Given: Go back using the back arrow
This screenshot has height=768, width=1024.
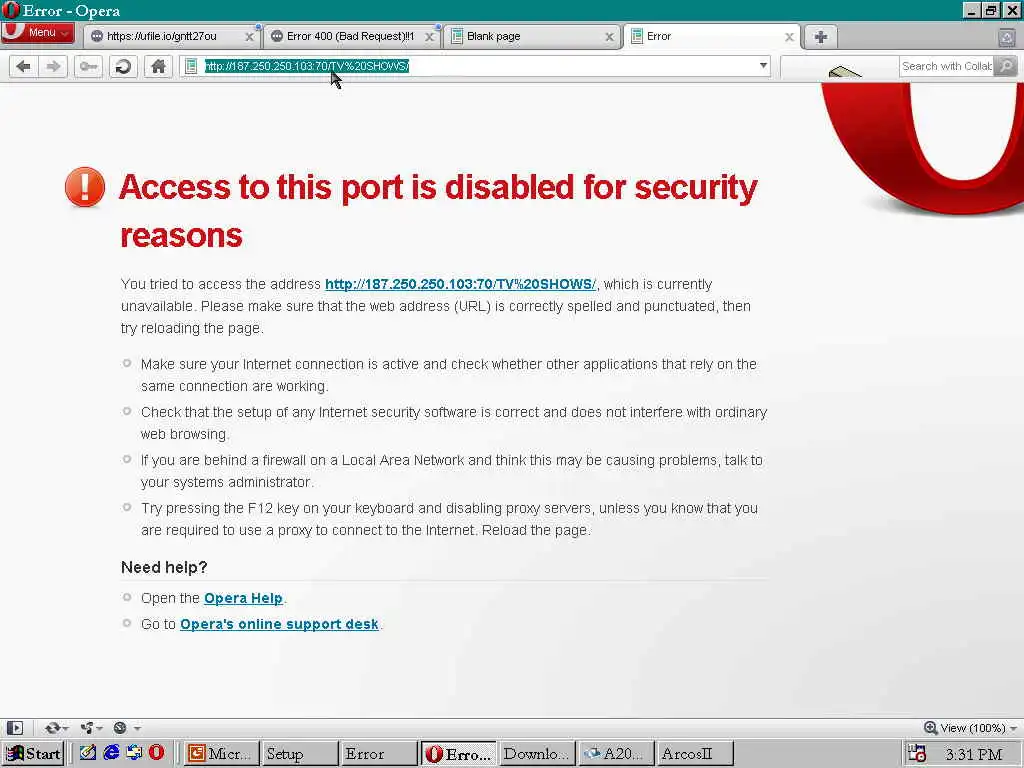Looking at the screenshot, I should point(24,66).
